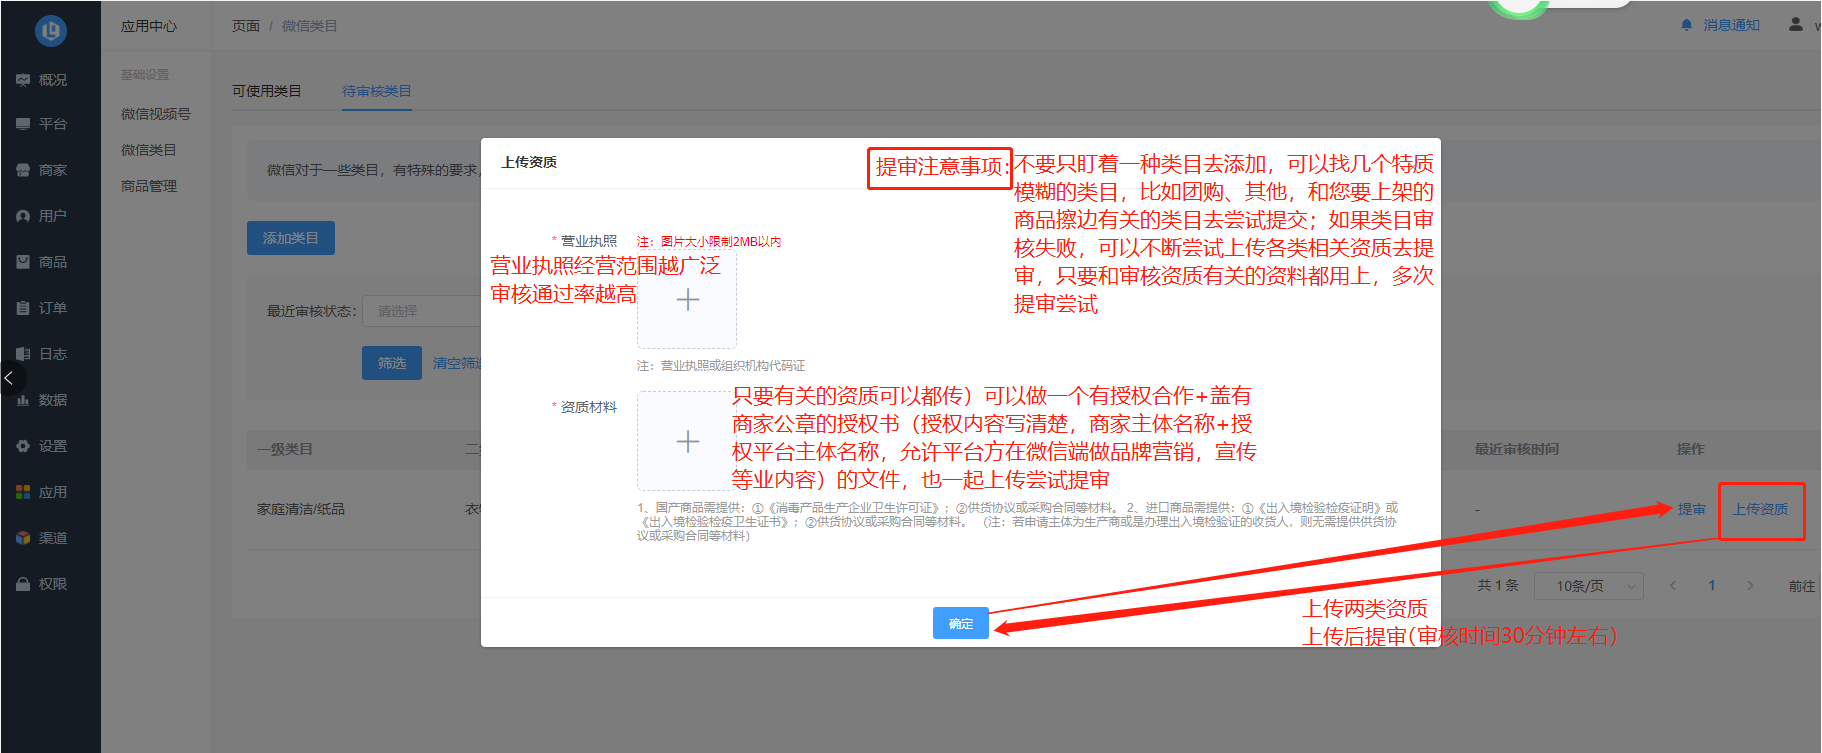1822x753 pixels.
Task: Click the 一级类目 column header
Action: point(285,449)
